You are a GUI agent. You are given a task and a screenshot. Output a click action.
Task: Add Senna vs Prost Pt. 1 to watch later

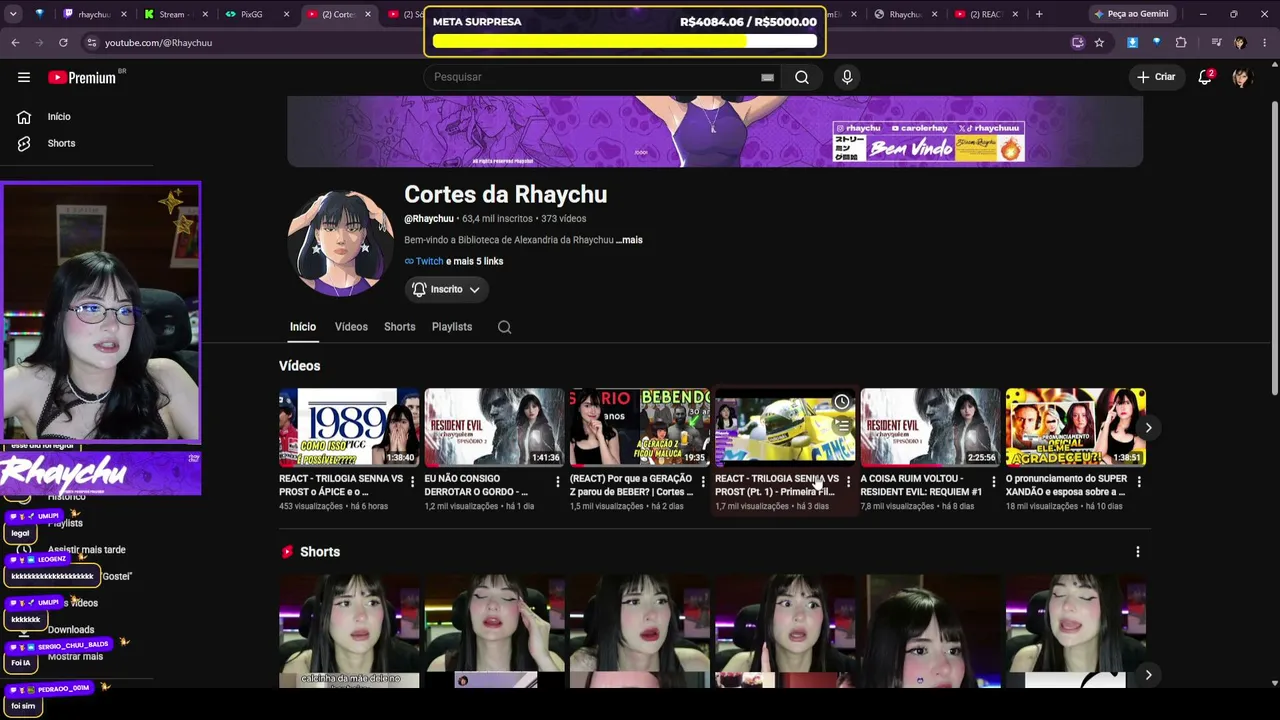point(842,402)
